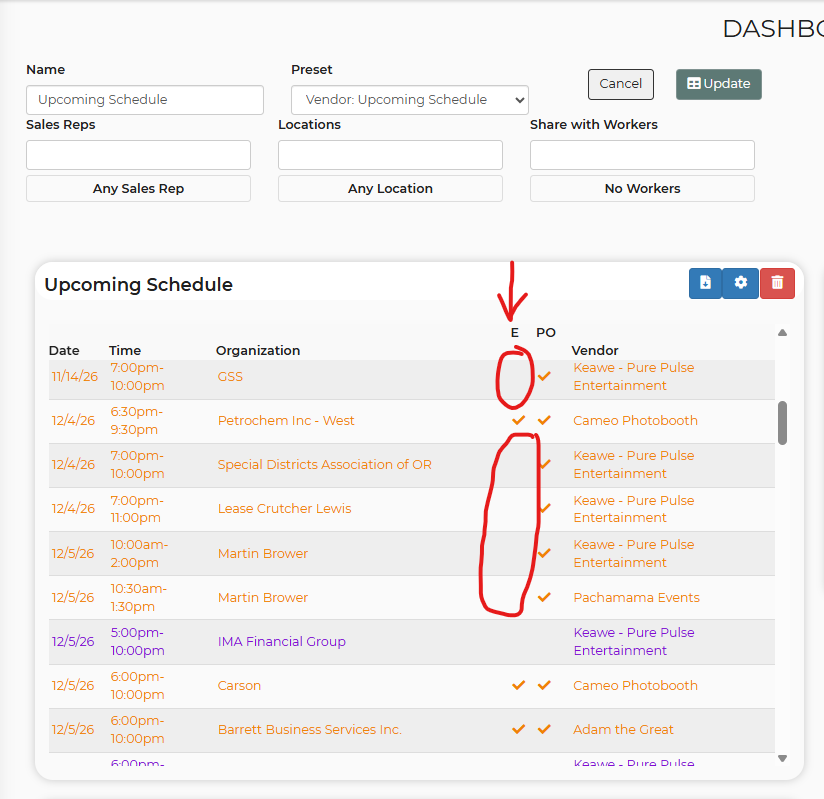The image size is (824, 799).
Task: Click the blue export download icon
Action: pyautogui.click(x=705, y=283)
